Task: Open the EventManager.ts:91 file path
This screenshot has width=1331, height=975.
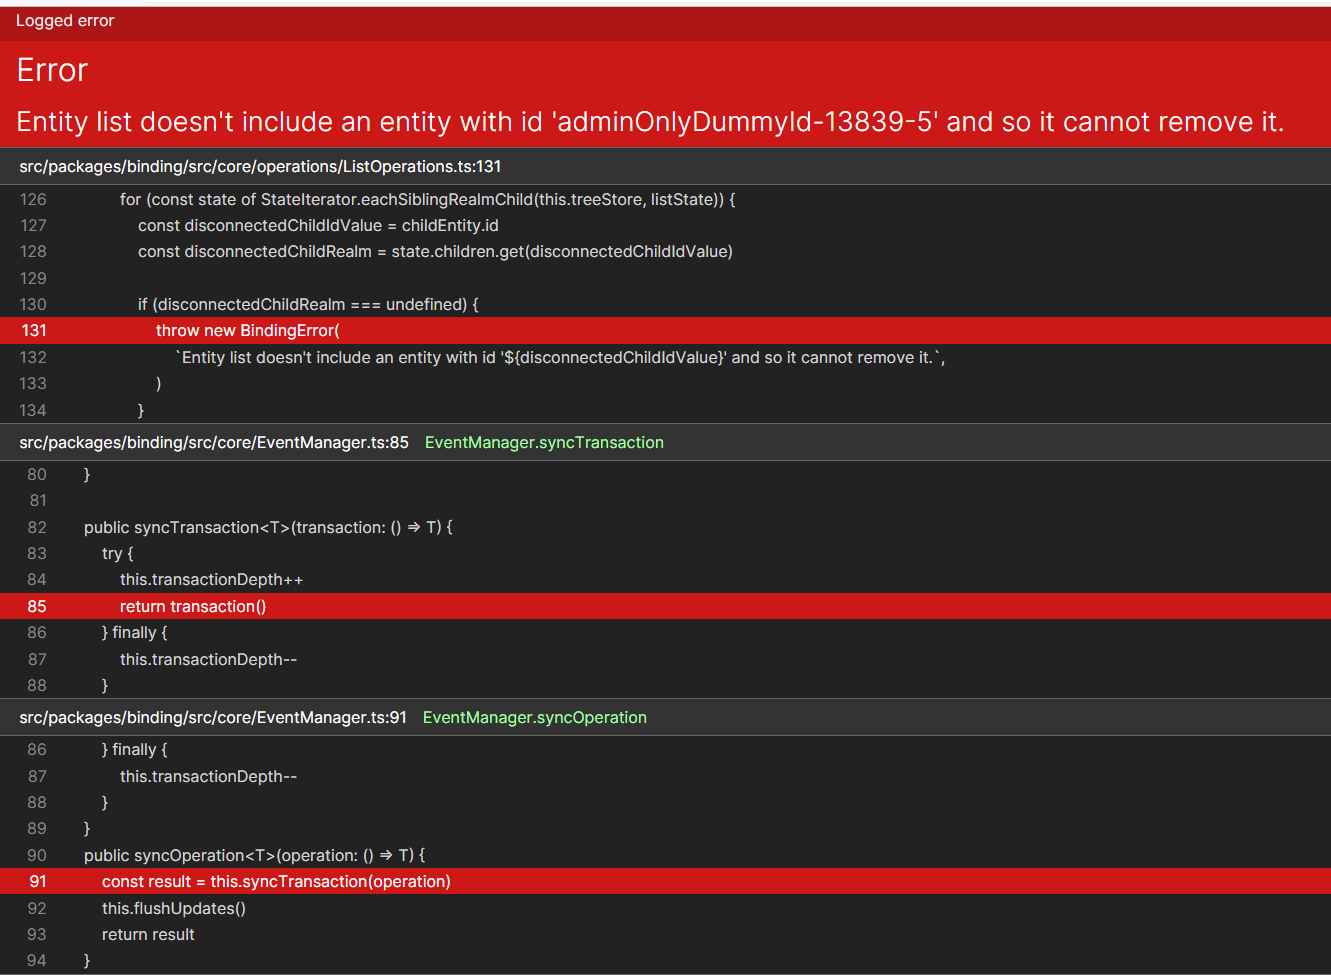Action: click(213, 717)
